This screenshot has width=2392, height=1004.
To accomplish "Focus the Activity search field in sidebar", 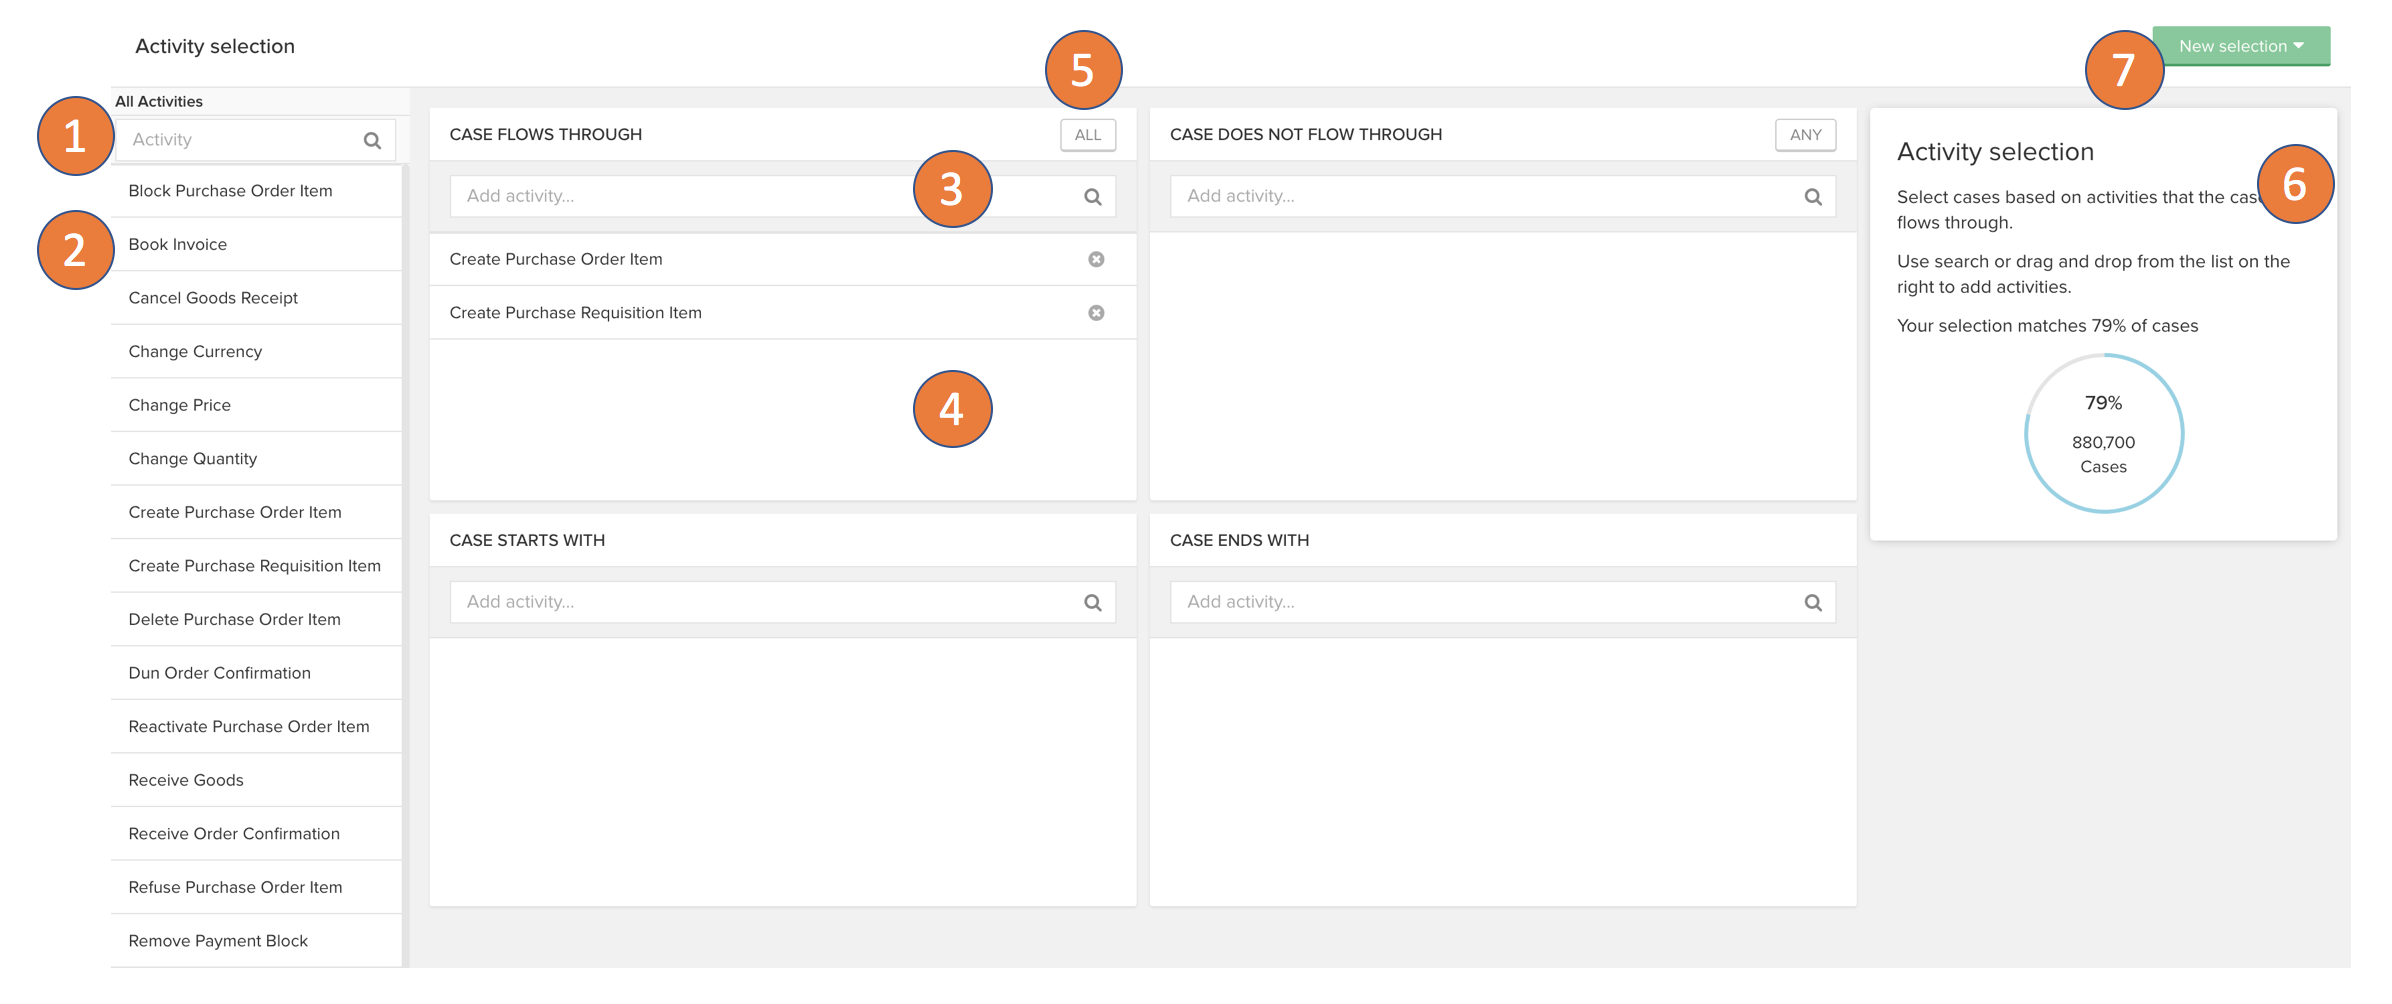I will click(240, 140).
